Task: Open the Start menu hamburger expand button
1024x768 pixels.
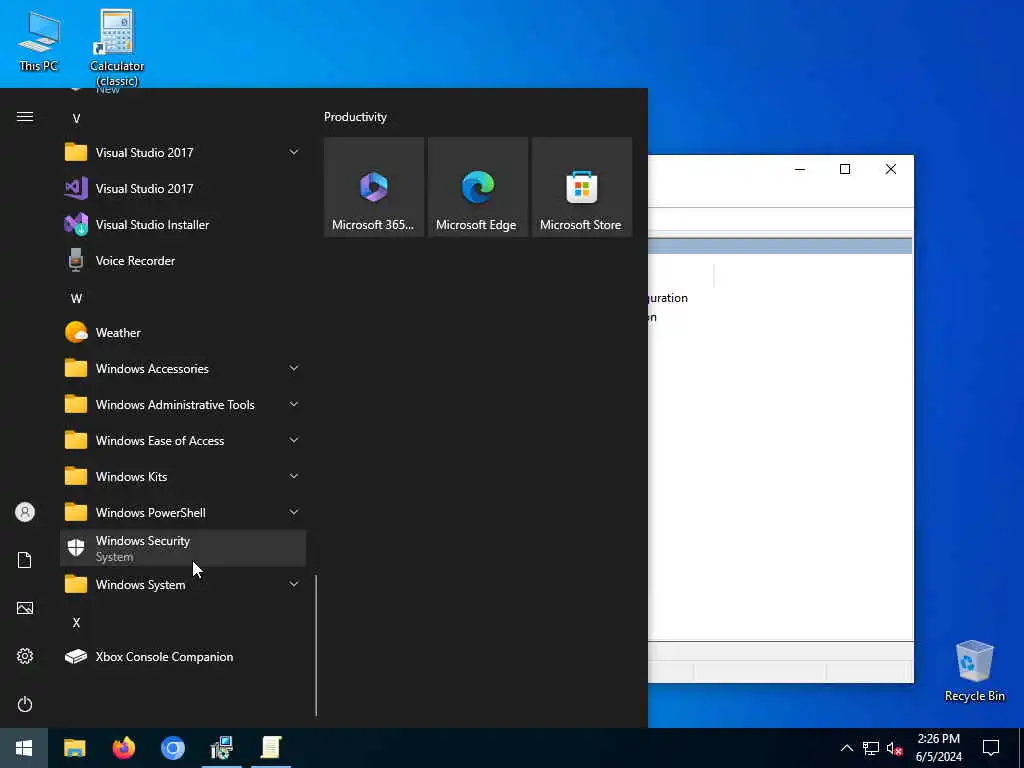Action: (25, 117)
